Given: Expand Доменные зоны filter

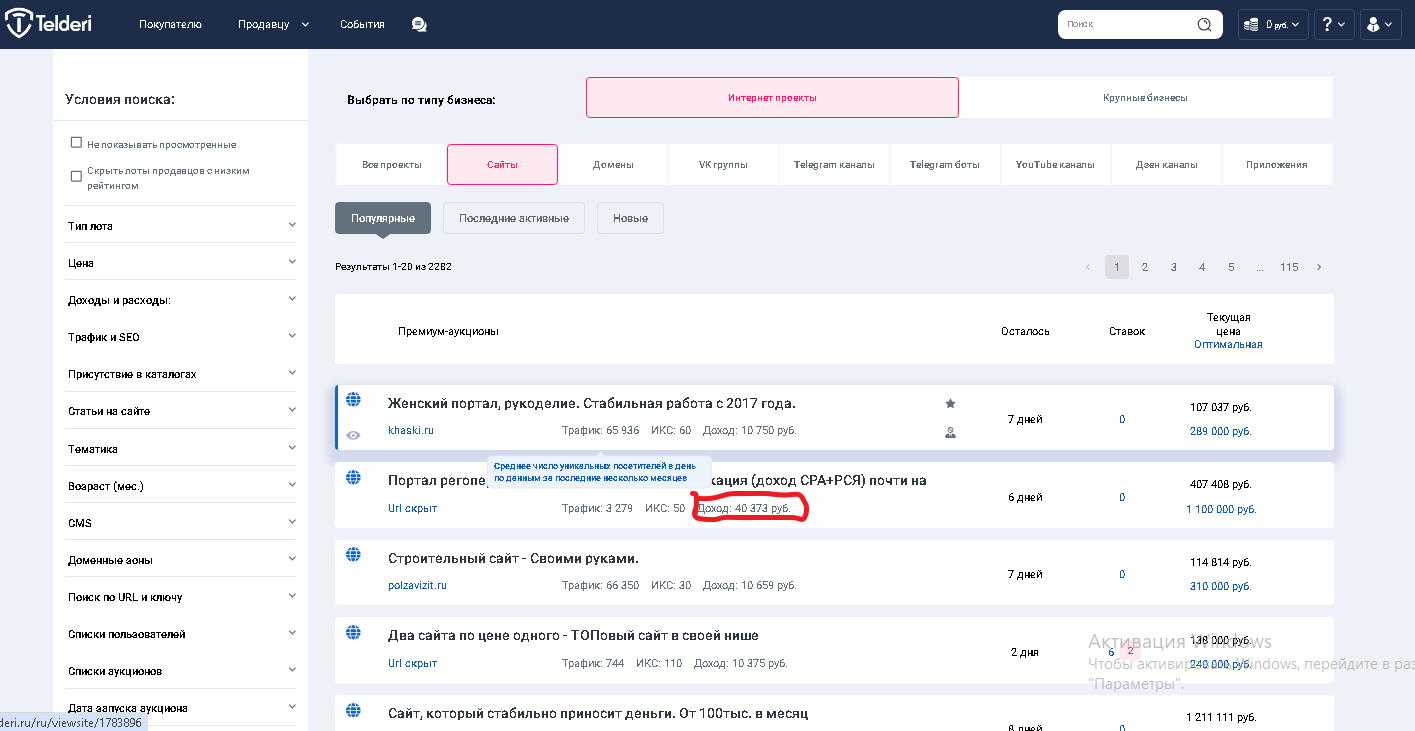Looking at the screenshot, I should (181, 559).
